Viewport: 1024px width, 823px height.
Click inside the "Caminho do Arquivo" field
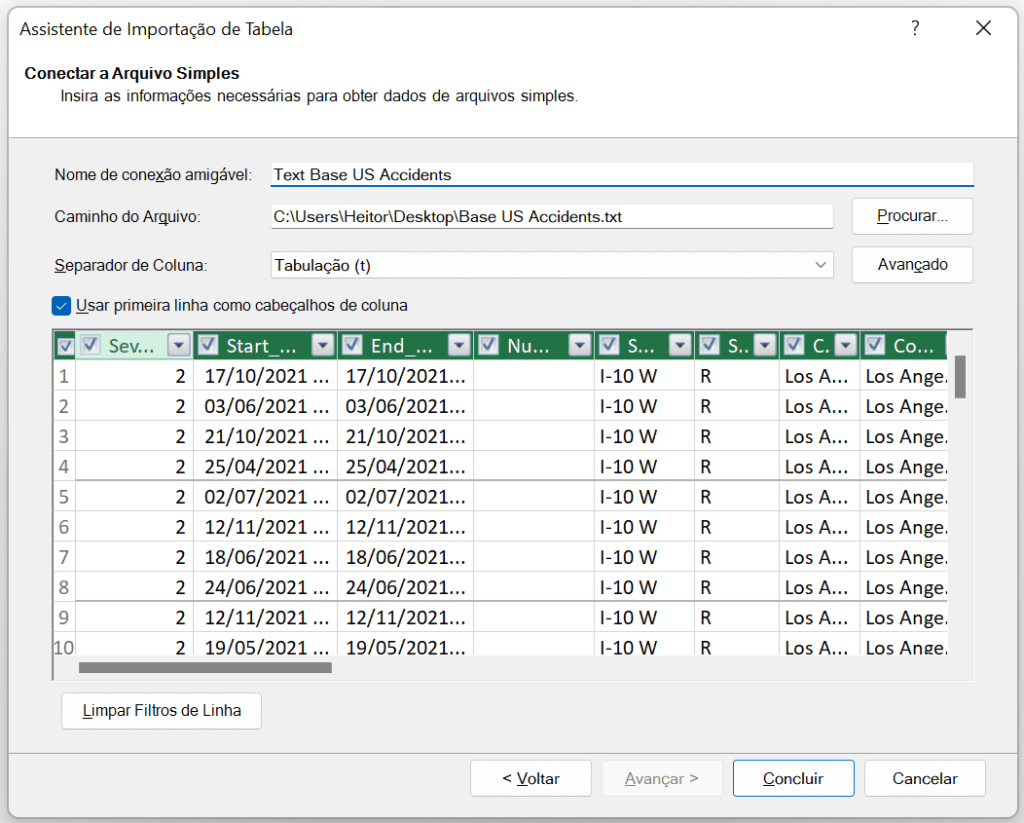(x=550, y=216)
